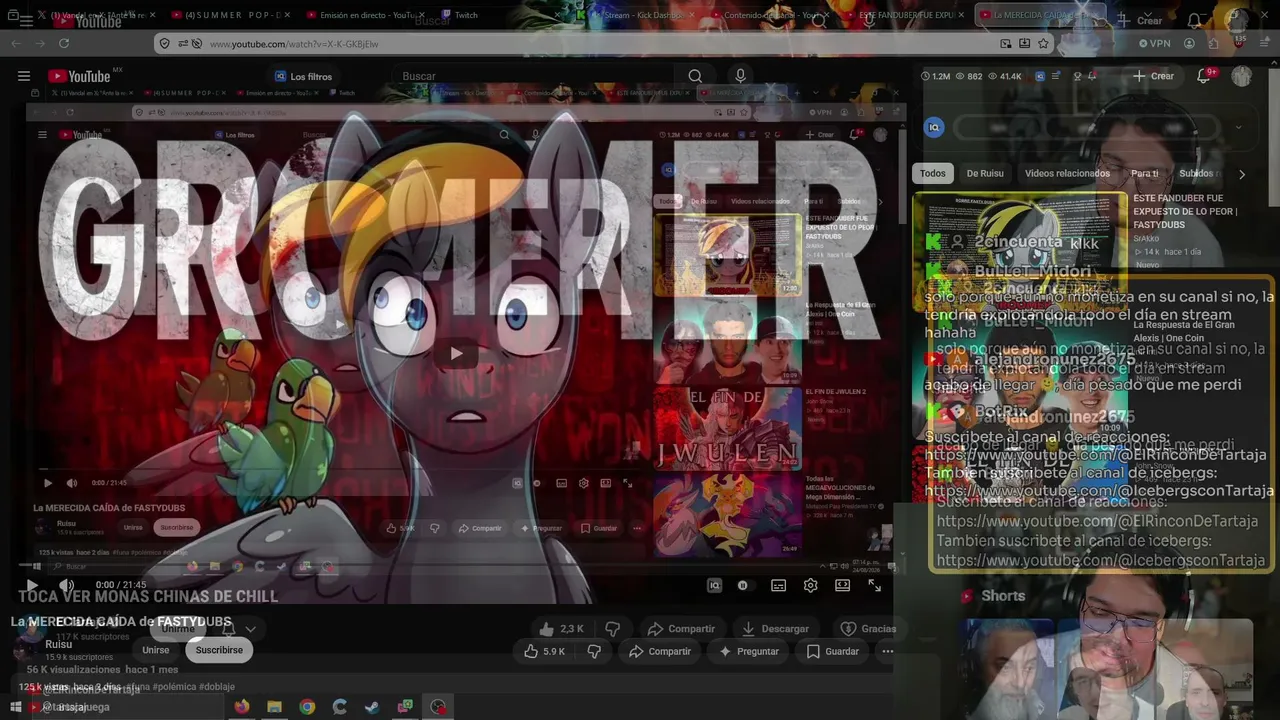Click the Crear button in YouTube header

click(1153, 76)
